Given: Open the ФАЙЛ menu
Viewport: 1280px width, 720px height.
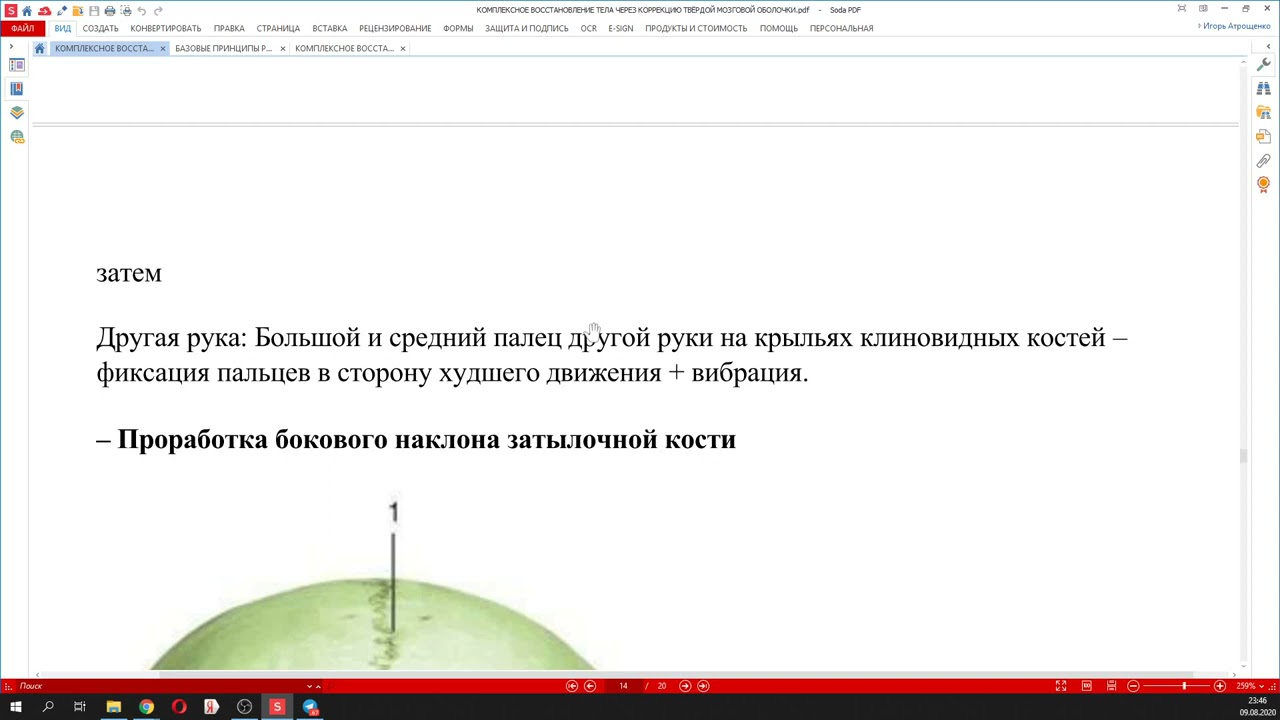Looking at the screenshot, I should pos(22,28).
